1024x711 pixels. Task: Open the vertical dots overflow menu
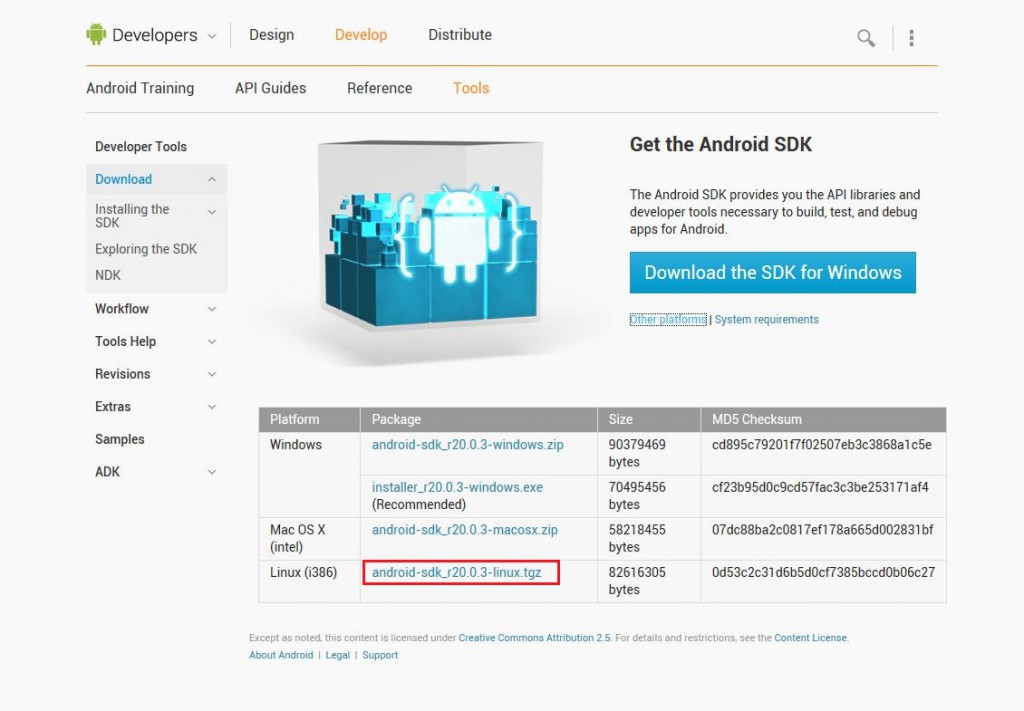click(x=911, y=38)
